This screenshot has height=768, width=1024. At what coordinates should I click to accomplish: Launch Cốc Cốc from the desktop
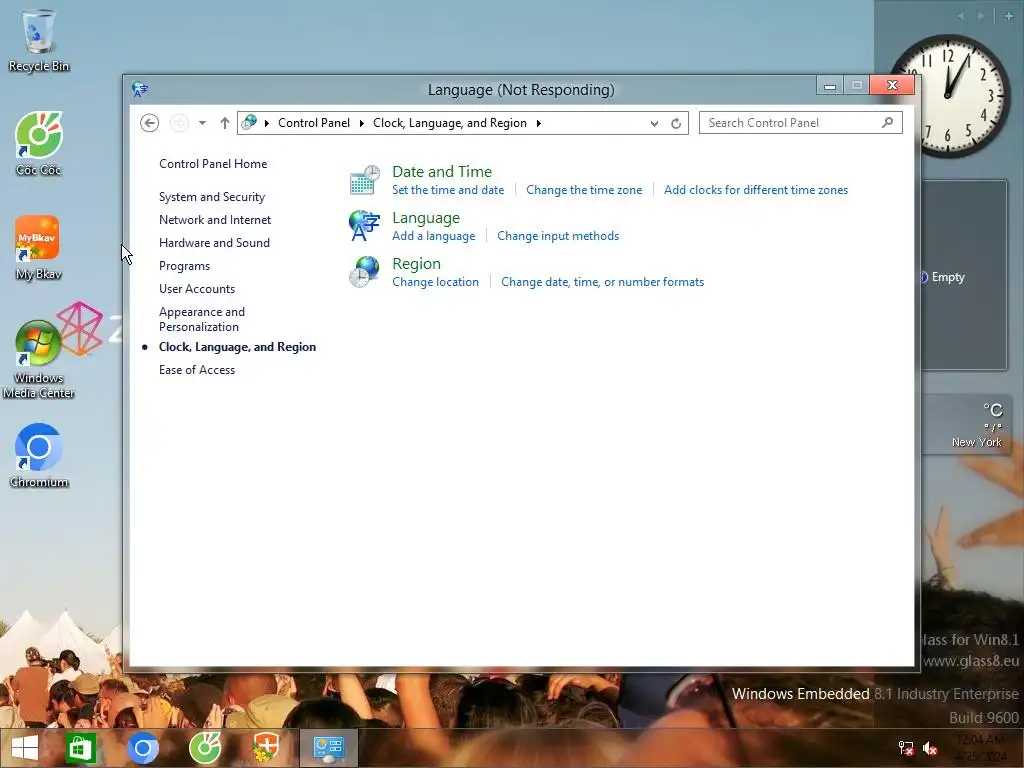point(39,144)
